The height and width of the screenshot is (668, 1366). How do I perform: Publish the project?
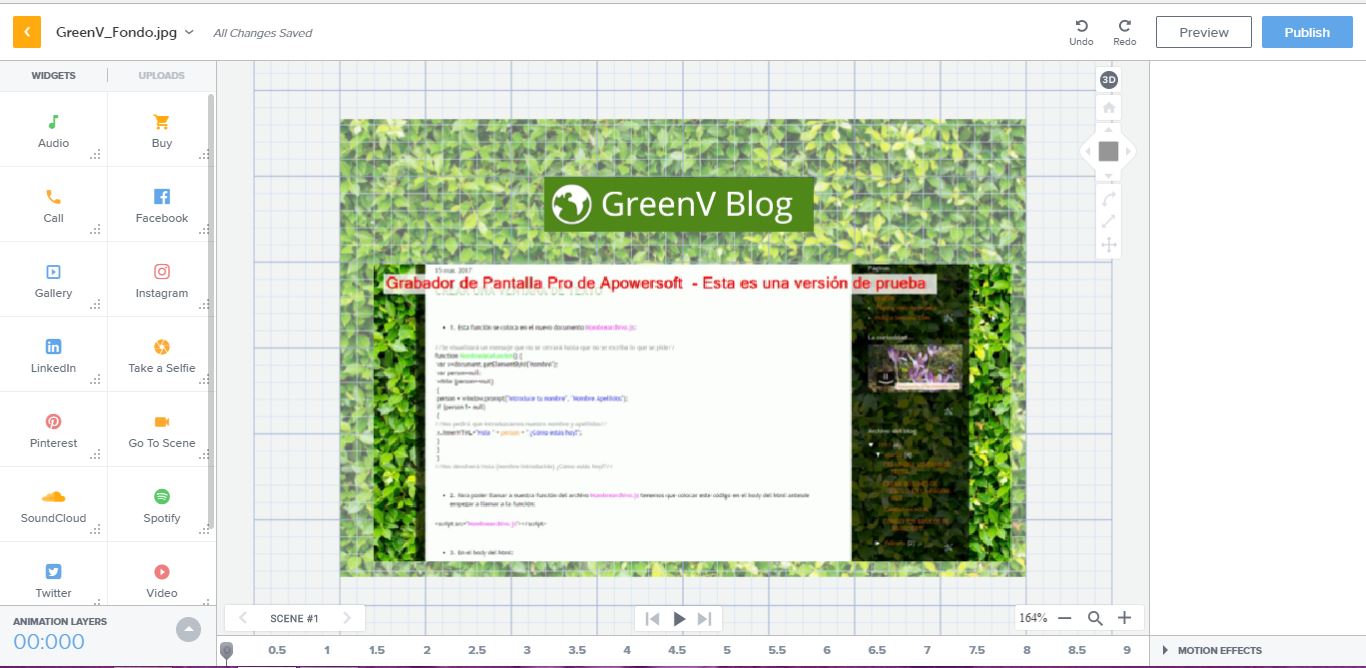(x=1307, y=32)
